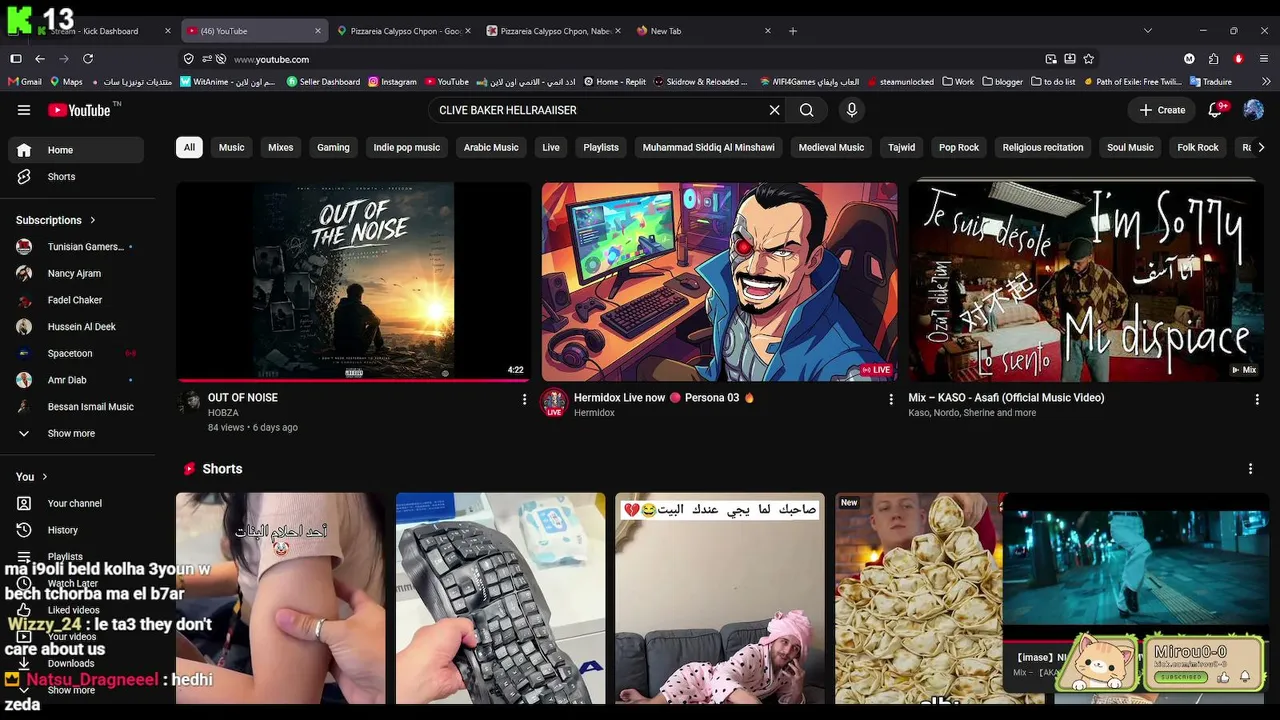The image size is (1280, 720).
Task: Clear the search box with the X
Action: pyautogui.click(x=774, y=110)
